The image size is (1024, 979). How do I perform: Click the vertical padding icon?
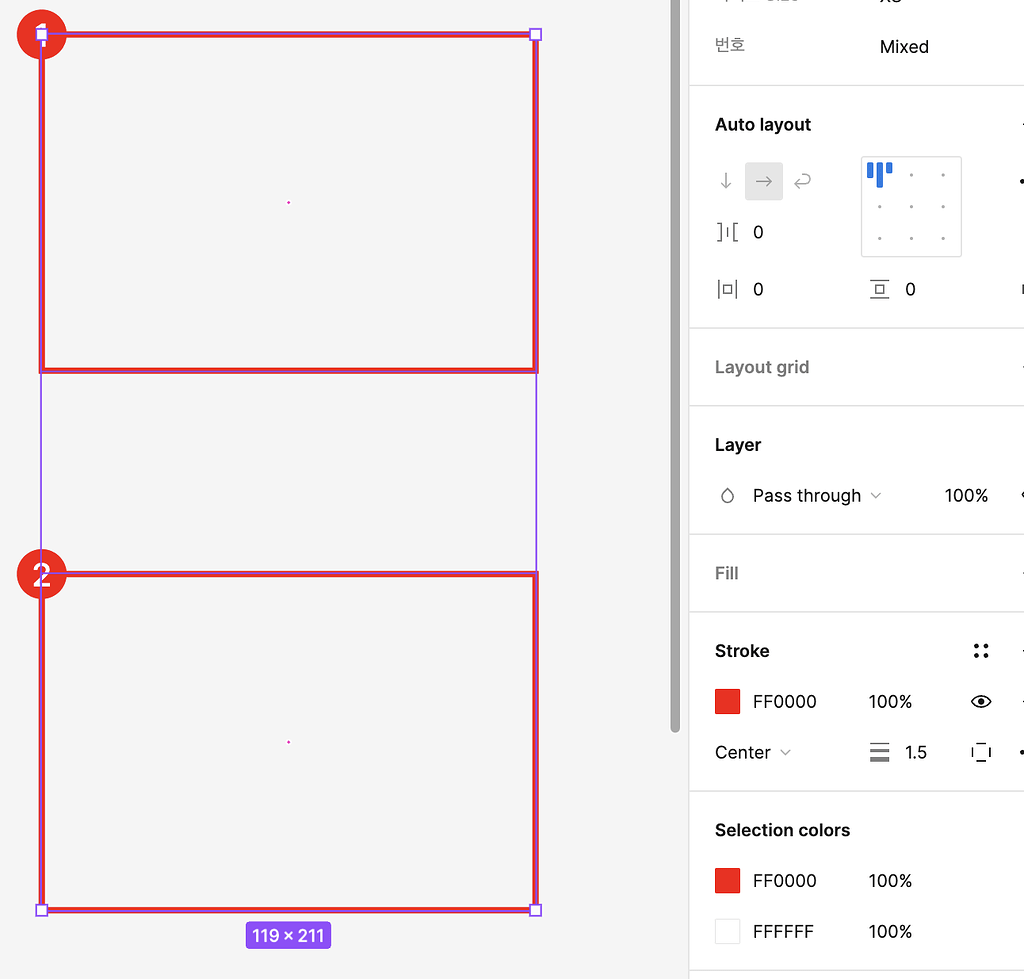pyautogui.click(x=880, y=290)
